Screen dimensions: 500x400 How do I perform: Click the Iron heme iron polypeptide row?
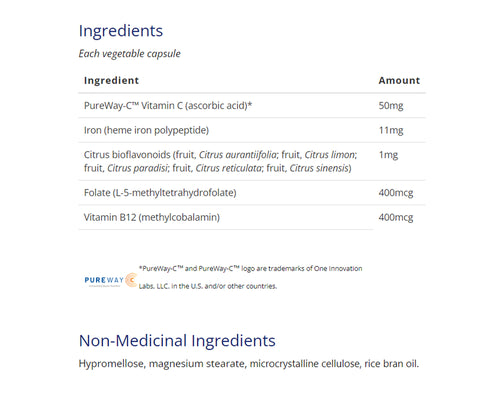[x=252, y=130]
